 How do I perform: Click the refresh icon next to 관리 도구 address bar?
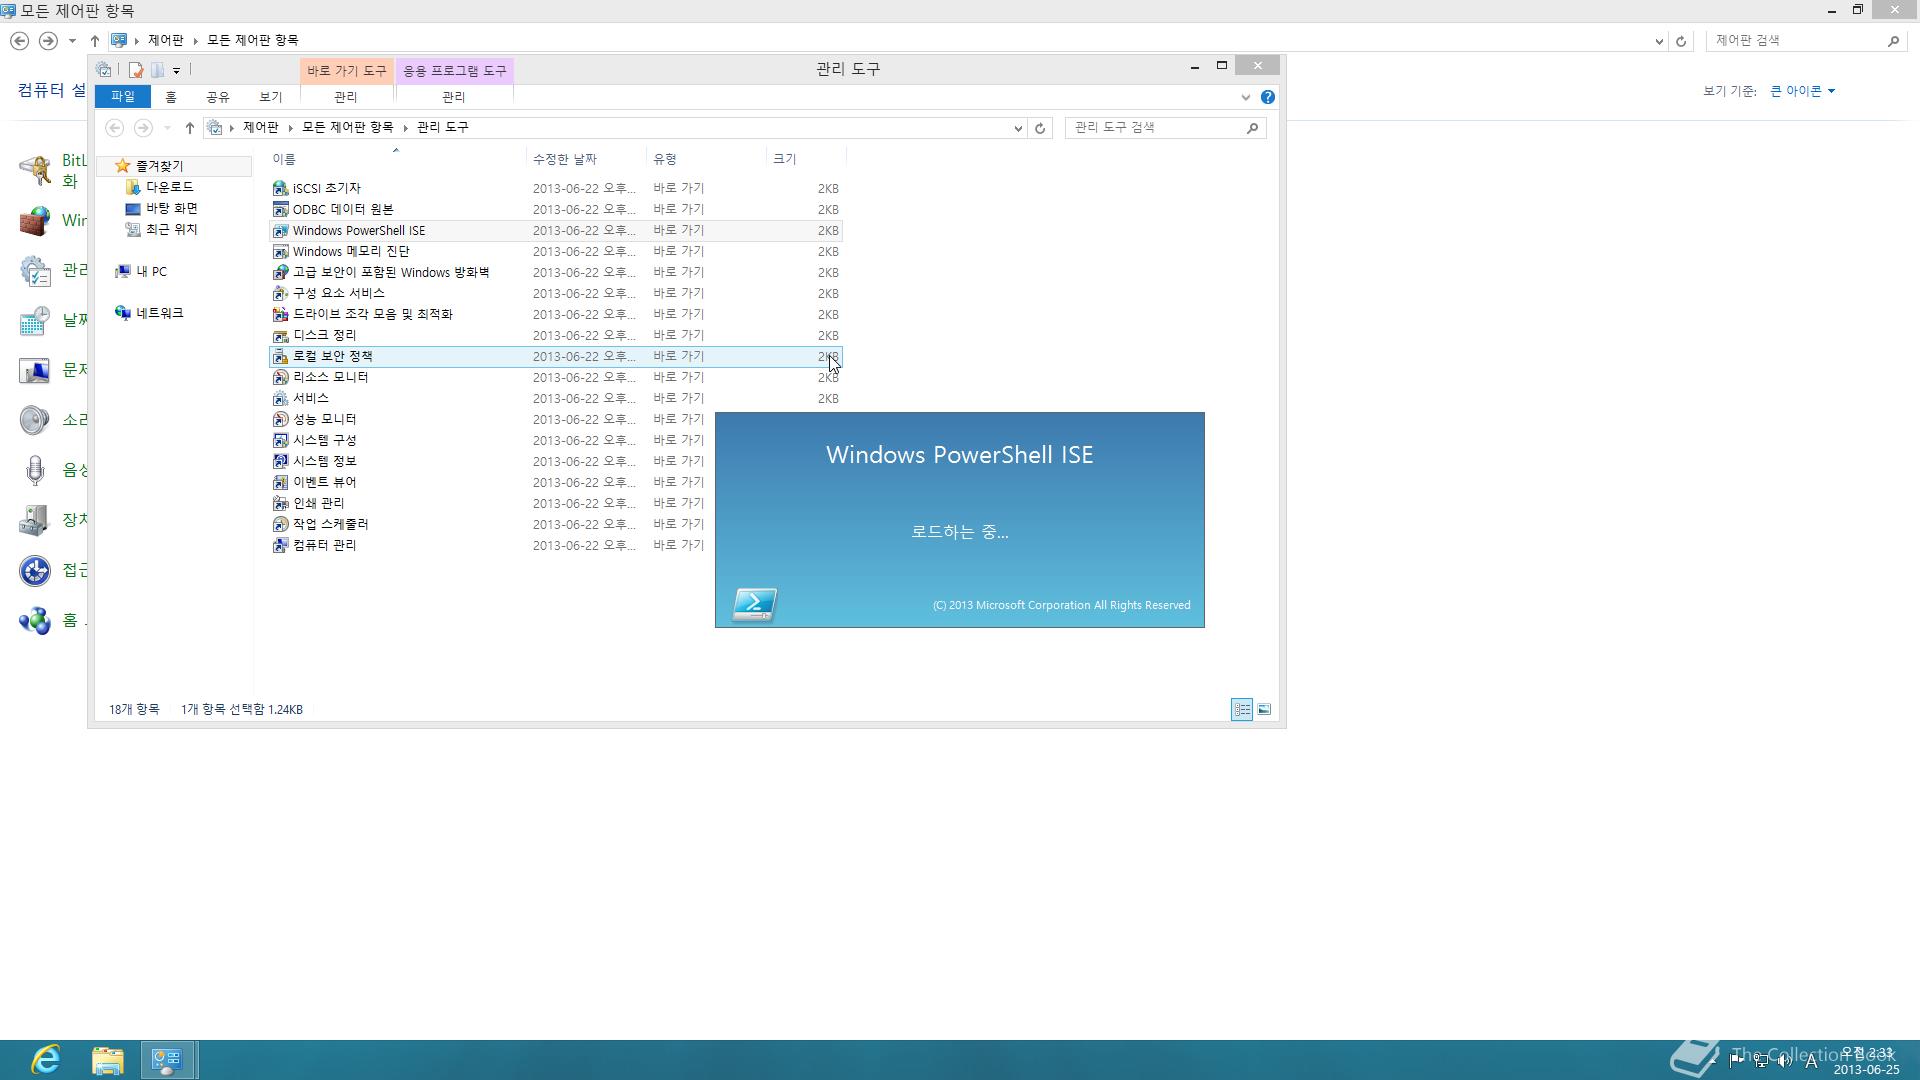(x=1040, y=128)
